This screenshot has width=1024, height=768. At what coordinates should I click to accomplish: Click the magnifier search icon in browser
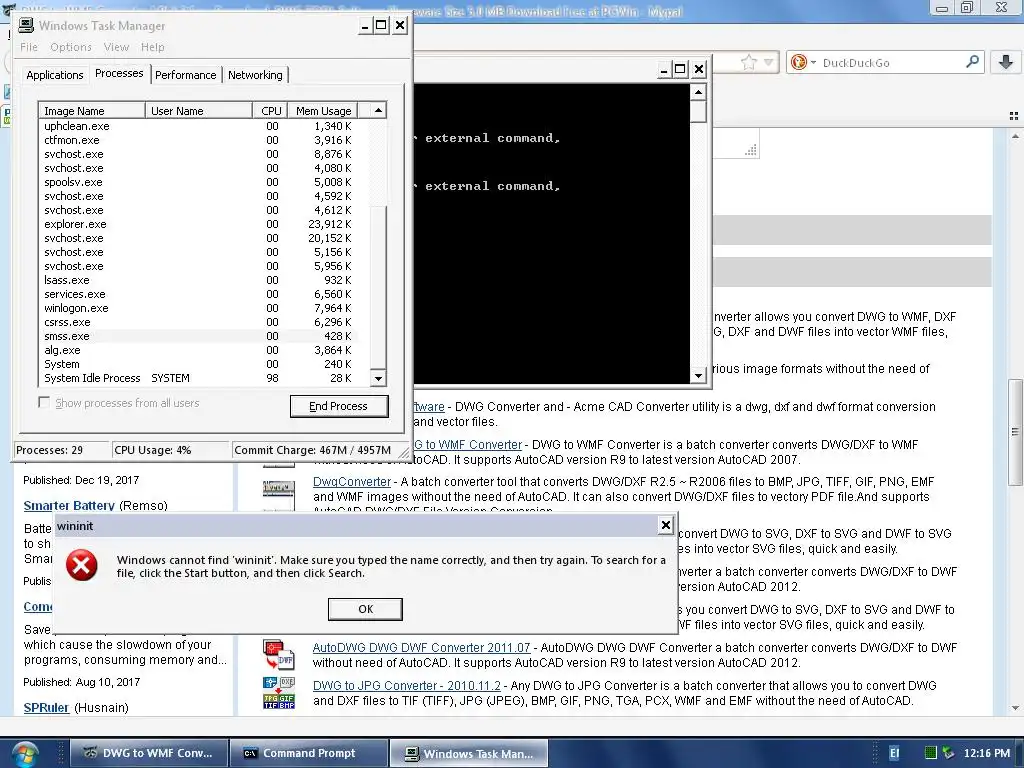[x=972, y=62]
